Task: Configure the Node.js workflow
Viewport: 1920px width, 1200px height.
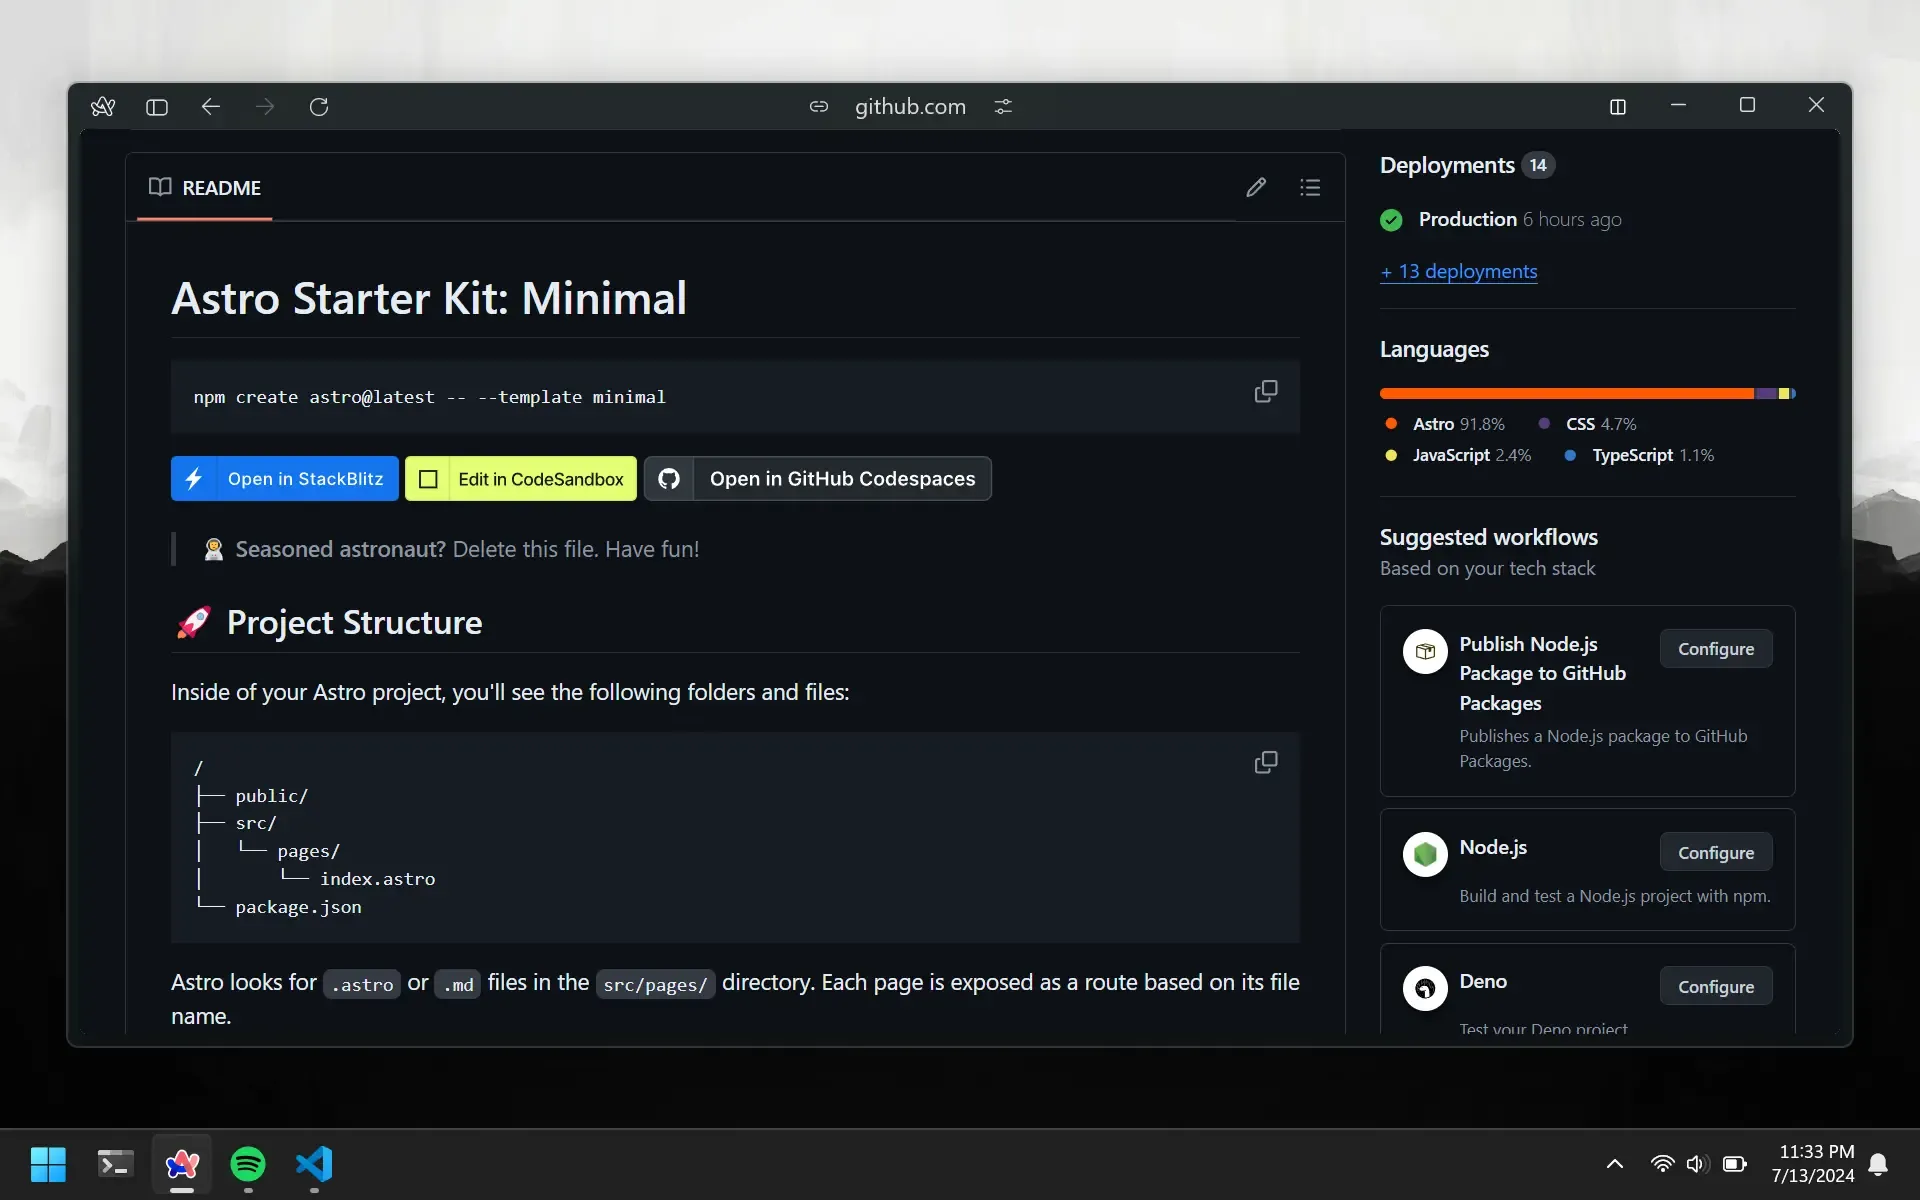Action: coord(1716,853)
